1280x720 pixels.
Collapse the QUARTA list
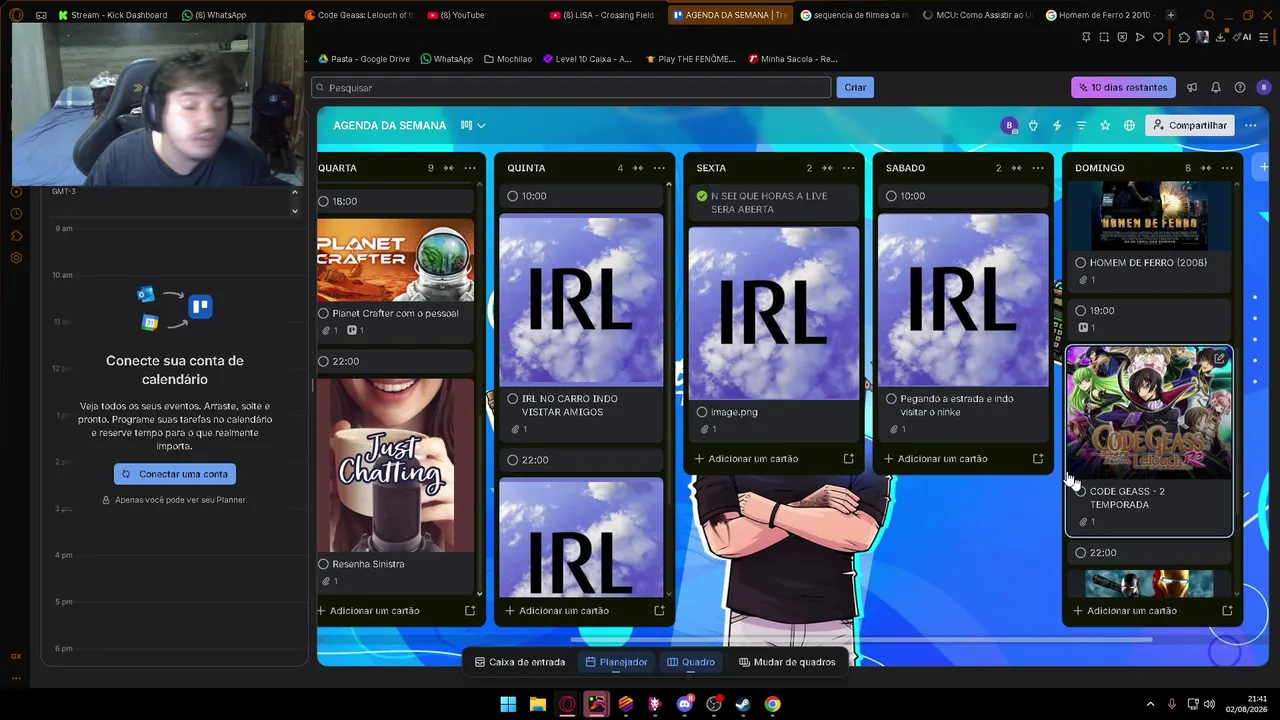[x=449, y=168]
